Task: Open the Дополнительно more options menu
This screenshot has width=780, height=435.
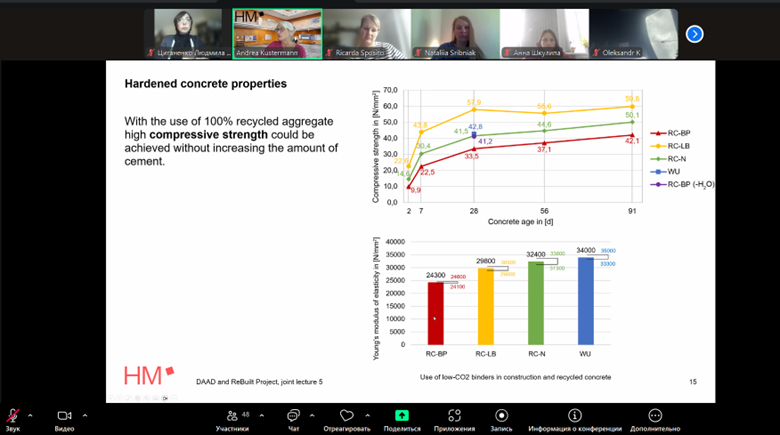Action: [655, 415]
